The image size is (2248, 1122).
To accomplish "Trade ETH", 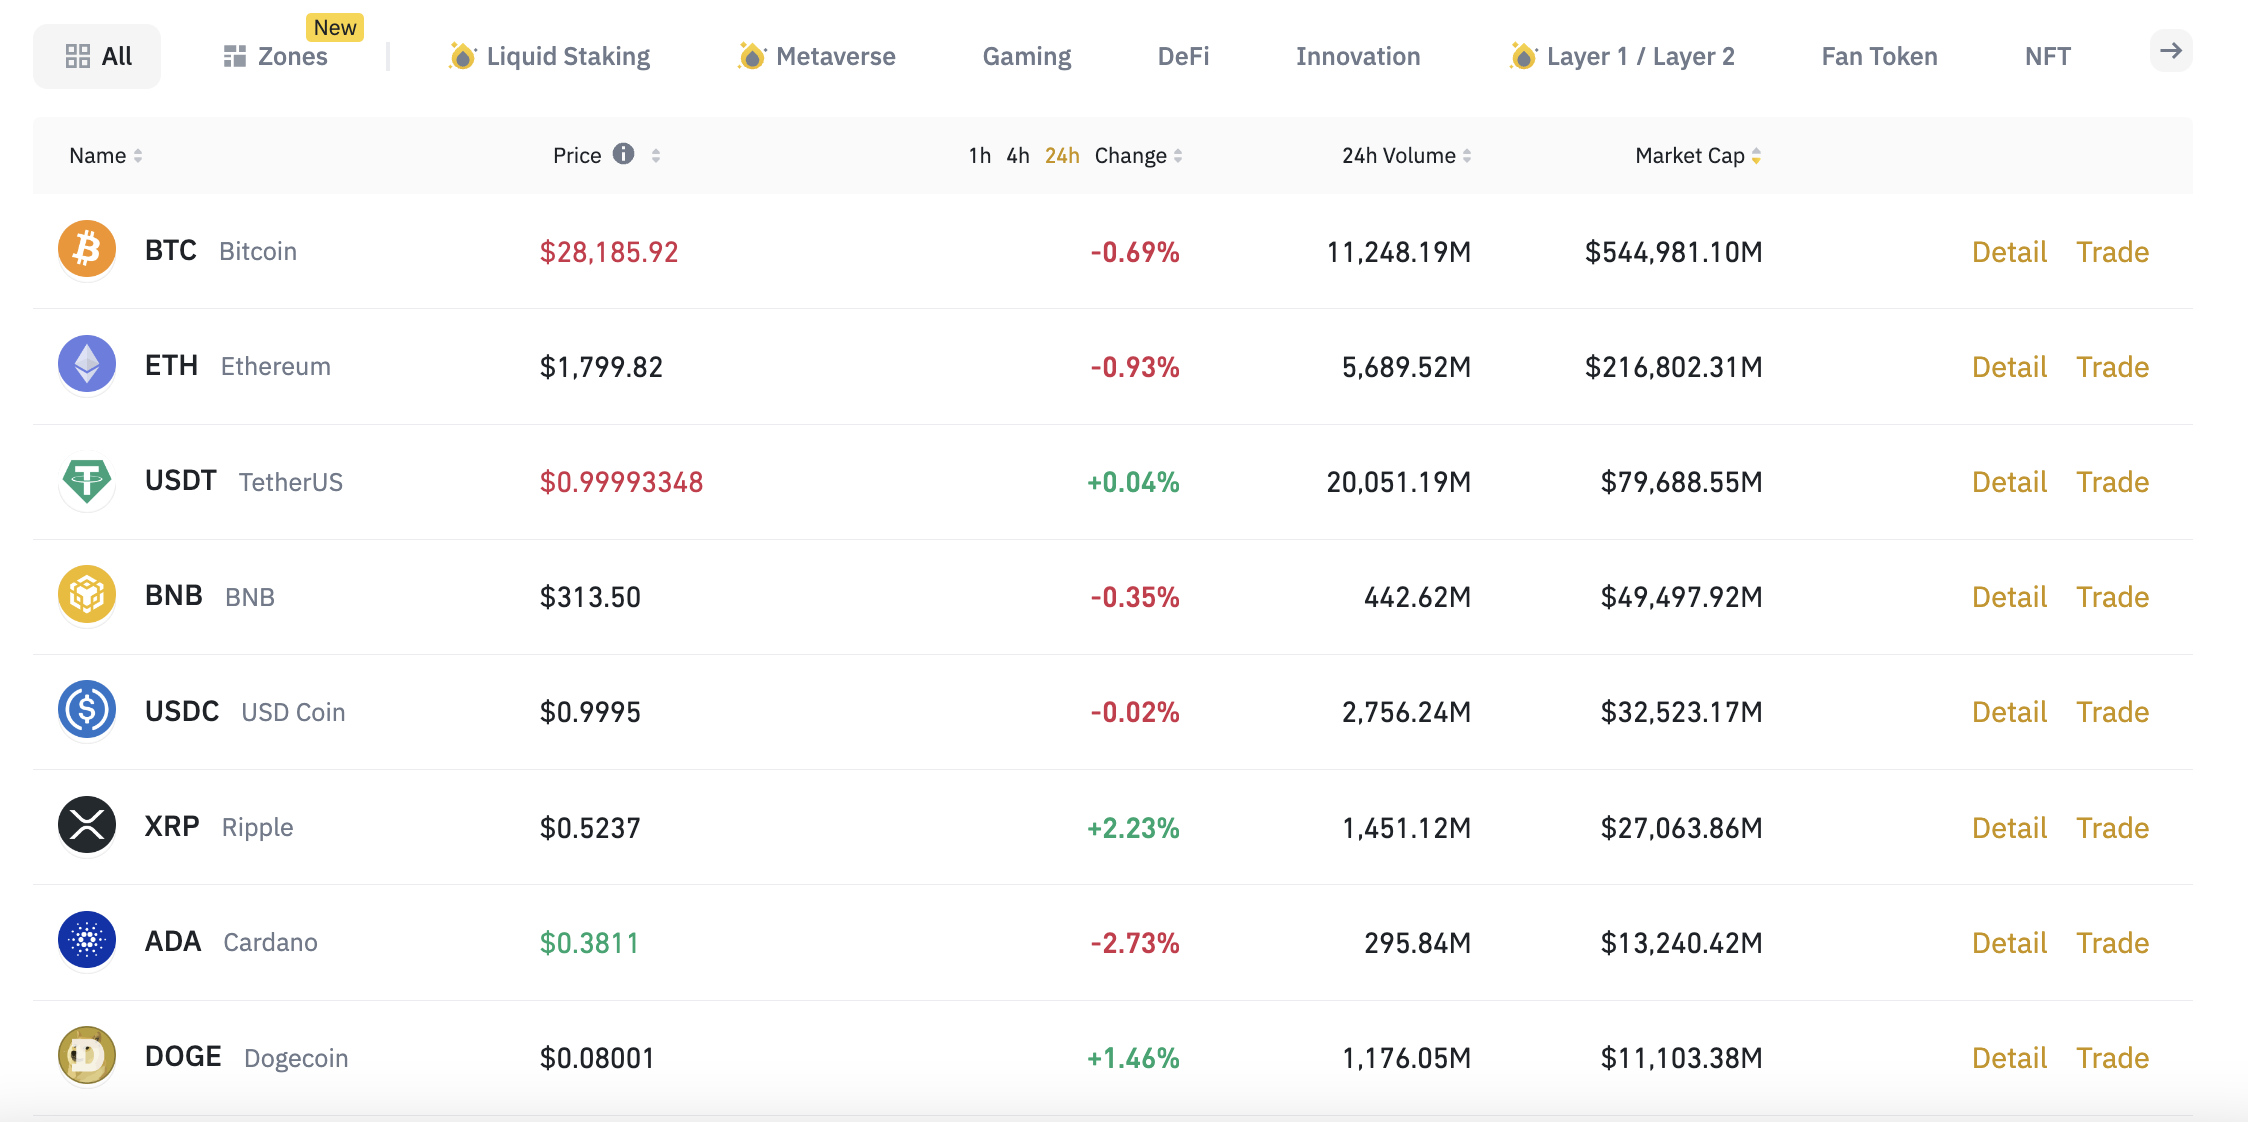I will pyautogui.click(x=2112, y=367).
